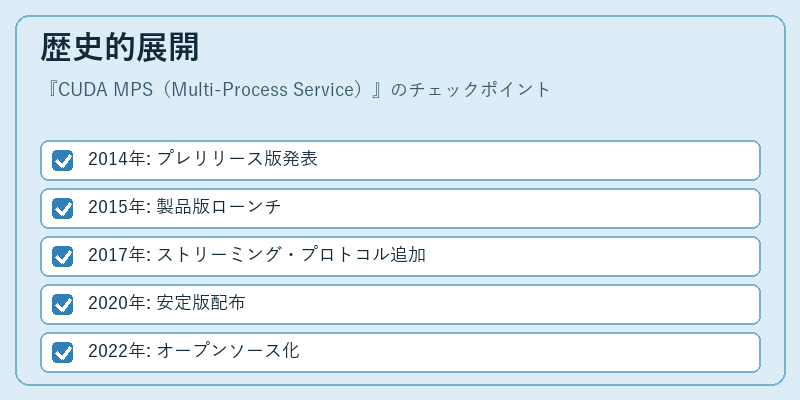800x400 pixels.
Task: Click the プレリリース版発表 label text
Action: pyautogui.click(x=237, y=159)
